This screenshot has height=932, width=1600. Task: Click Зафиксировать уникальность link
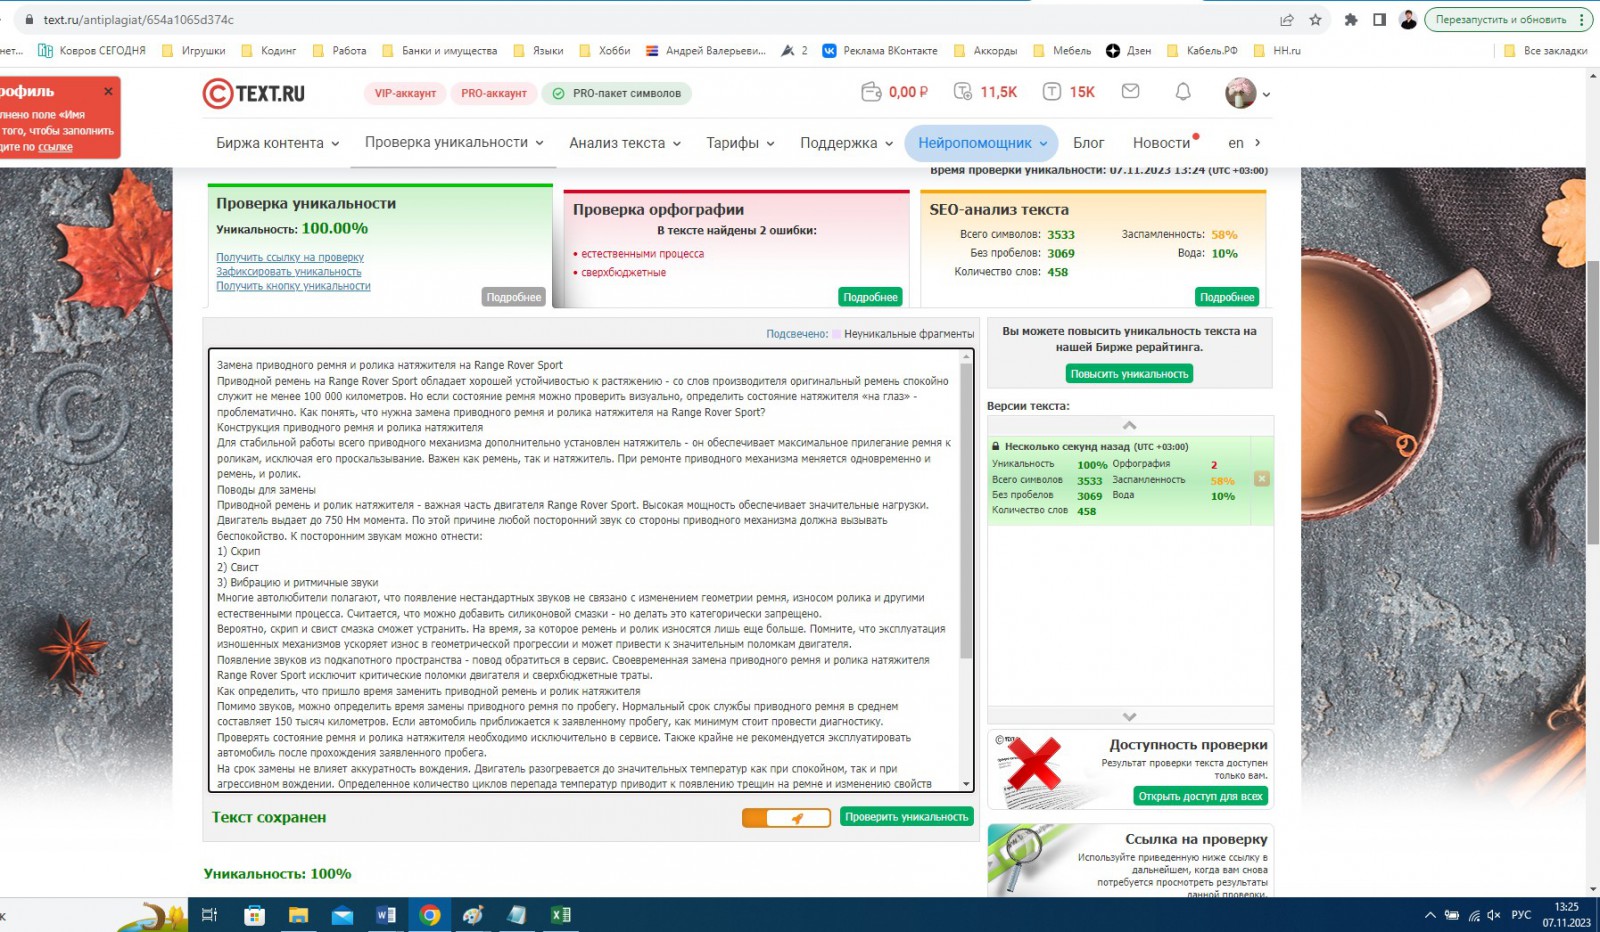click(x=289, y=272)
